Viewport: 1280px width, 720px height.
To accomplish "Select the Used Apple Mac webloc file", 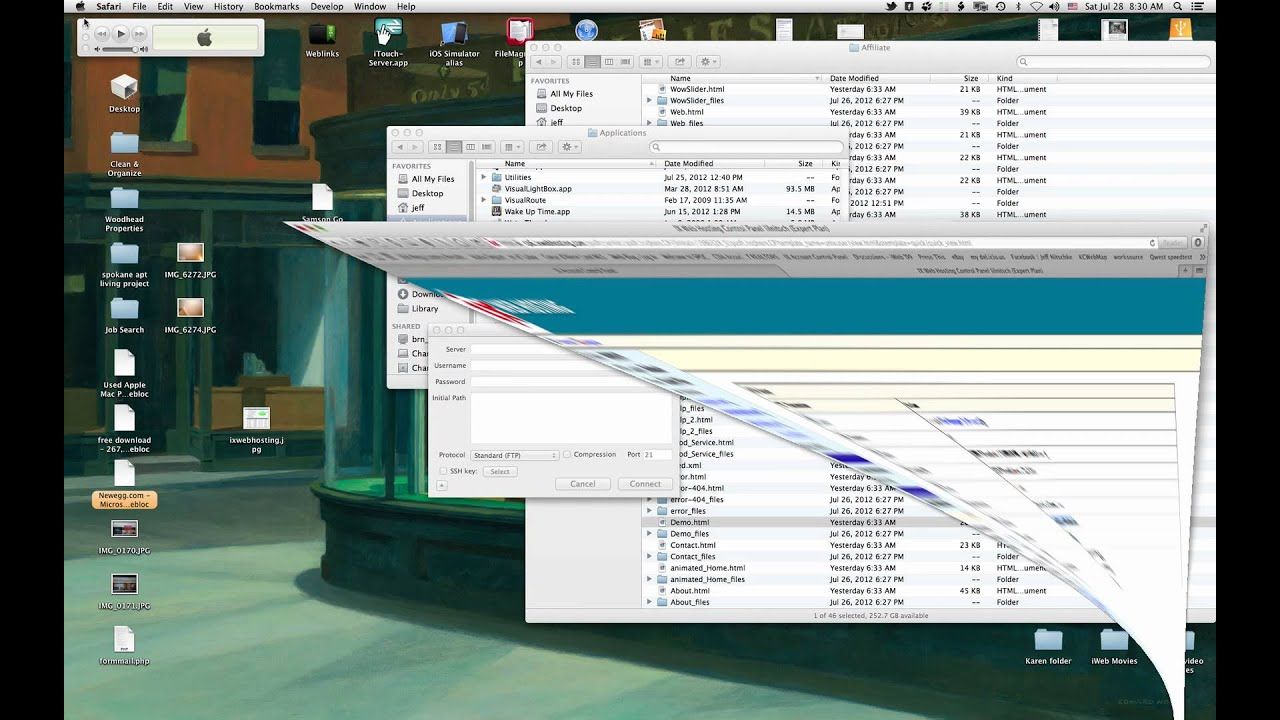I will 124,373.
